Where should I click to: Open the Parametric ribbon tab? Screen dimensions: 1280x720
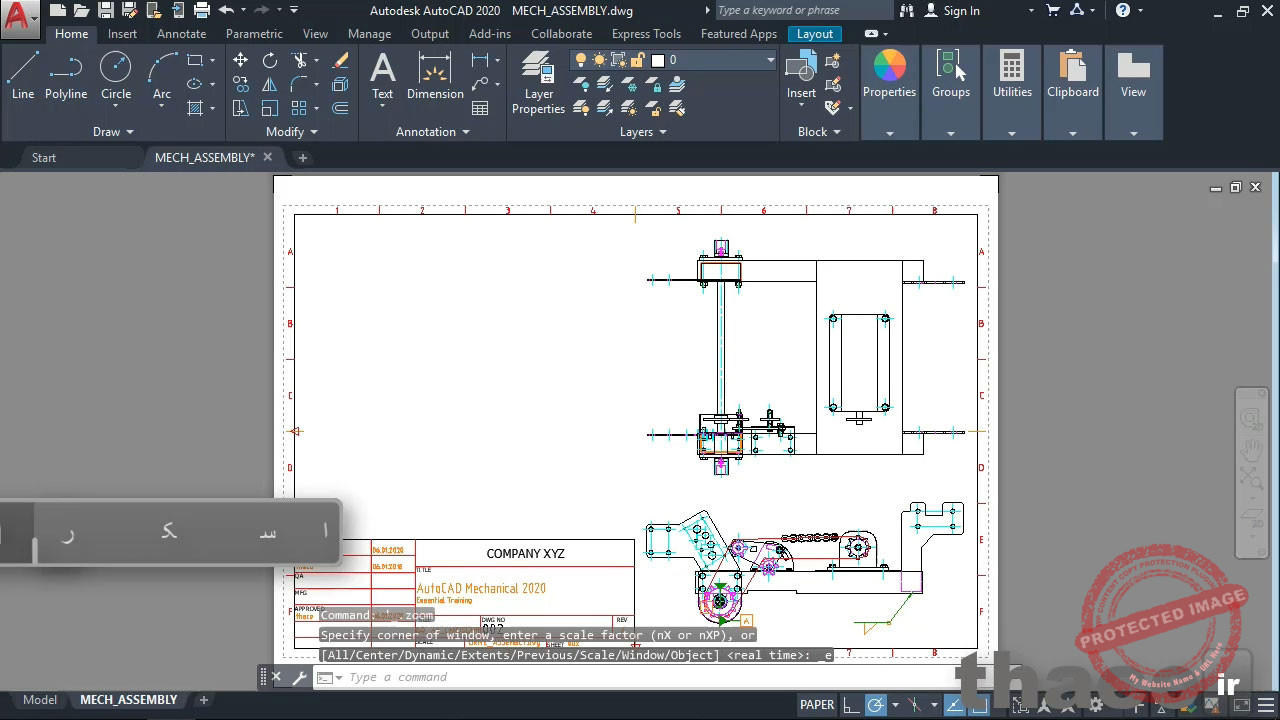pyautogui.click(x=254, y=33)
